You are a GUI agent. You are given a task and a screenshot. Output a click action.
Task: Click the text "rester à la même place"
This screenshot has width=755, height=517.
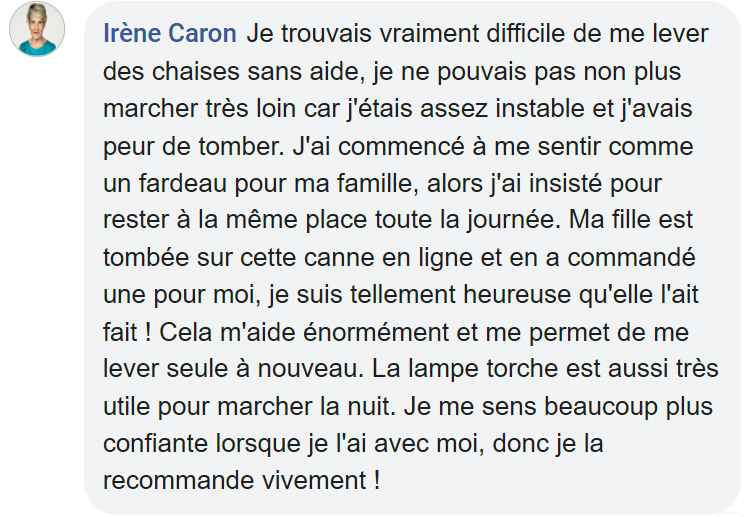(x=235, y=220)
